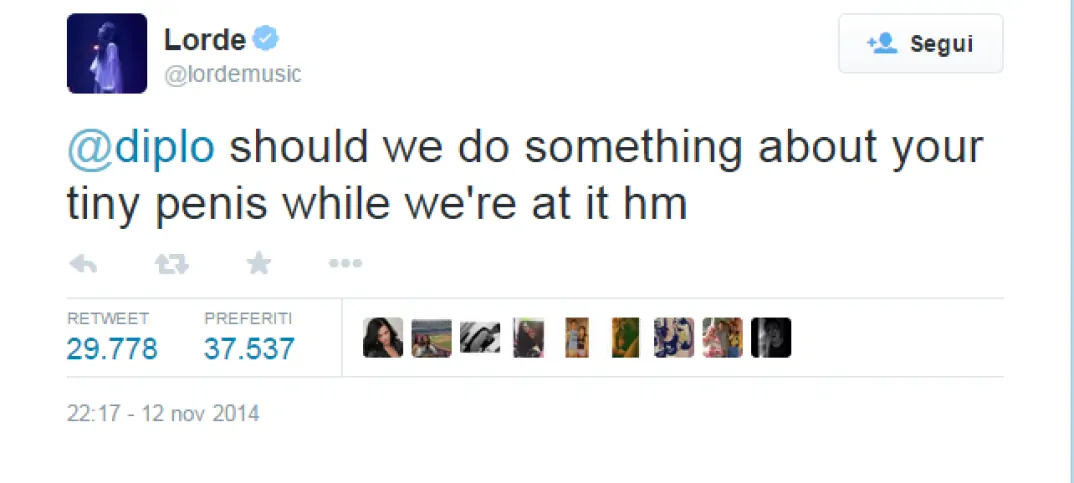This screenshot has width=1074, height=483.
Task: Open the stadium photo avatar thumbnail
Action: [432, 338]
